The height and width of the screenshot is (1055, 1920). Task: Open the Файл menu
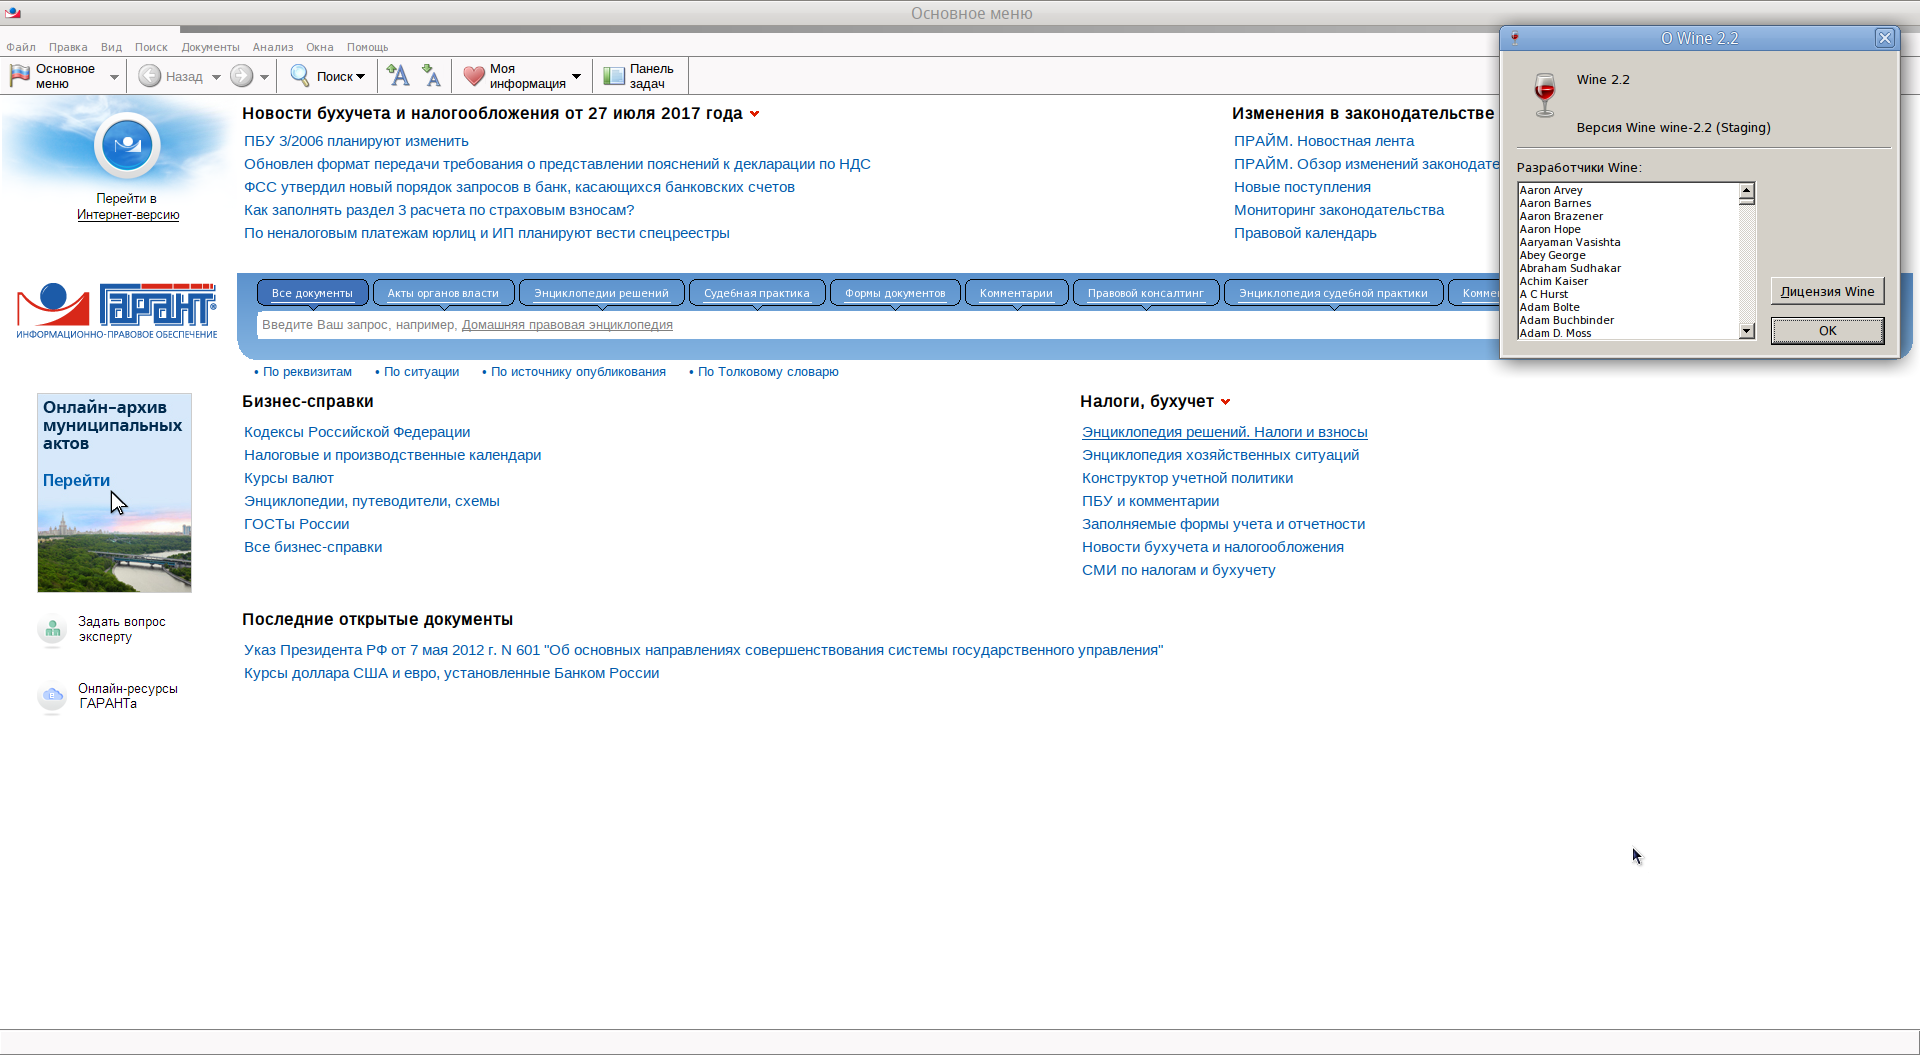pos(21,47)
